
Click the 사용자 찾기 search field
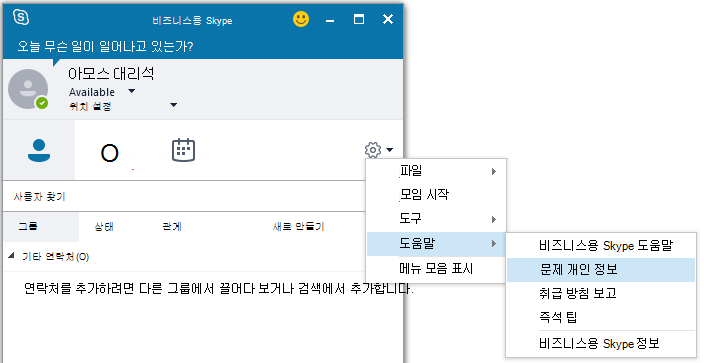(184, 196)
